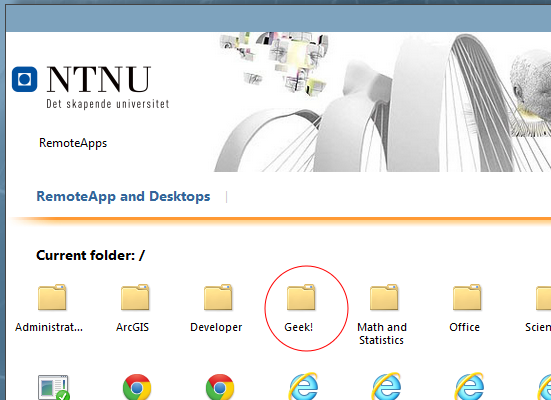Launch Internet Explorer icon beneath Office folder
The height and width of the screenshot is (400, 551).
(x=469, y=386)
